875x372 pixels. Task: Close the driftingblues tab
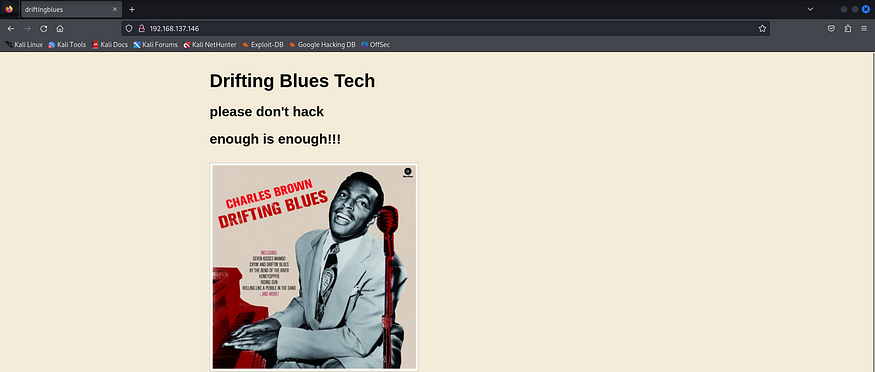point(114,9)
